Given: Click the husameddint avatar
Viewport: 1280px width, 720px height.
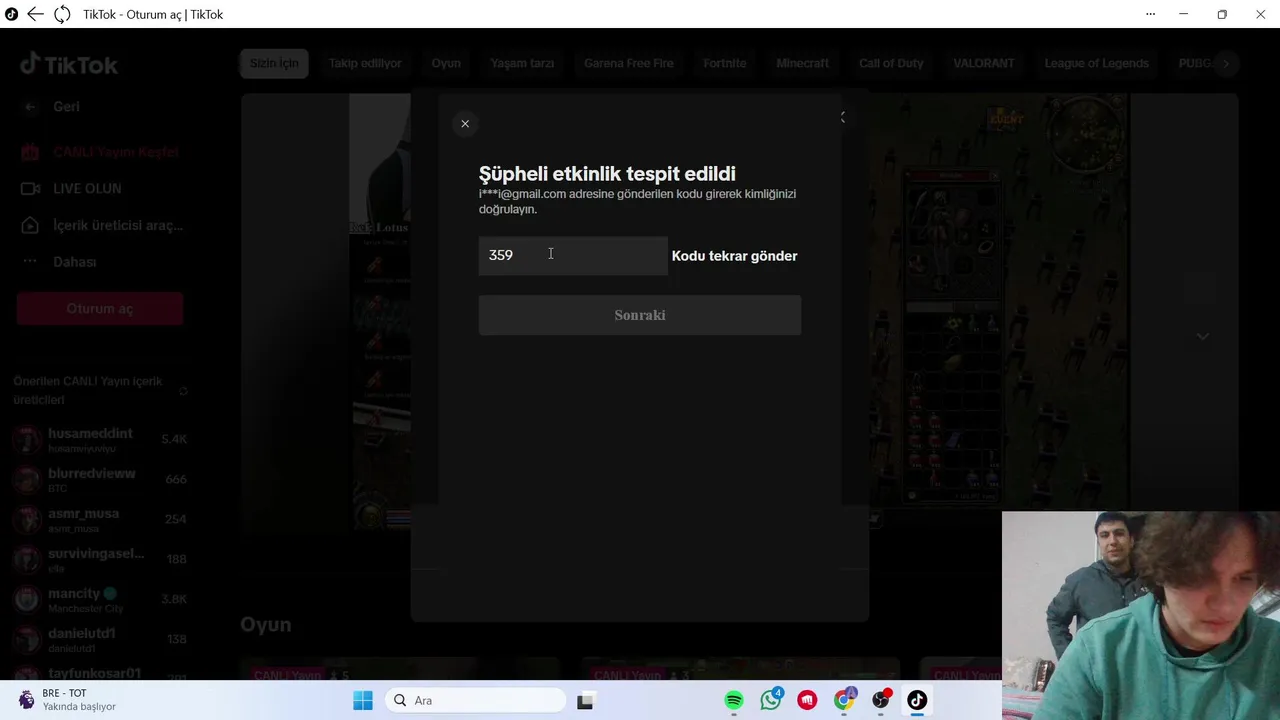Looking at the screenshot, I should click(29, 439).
